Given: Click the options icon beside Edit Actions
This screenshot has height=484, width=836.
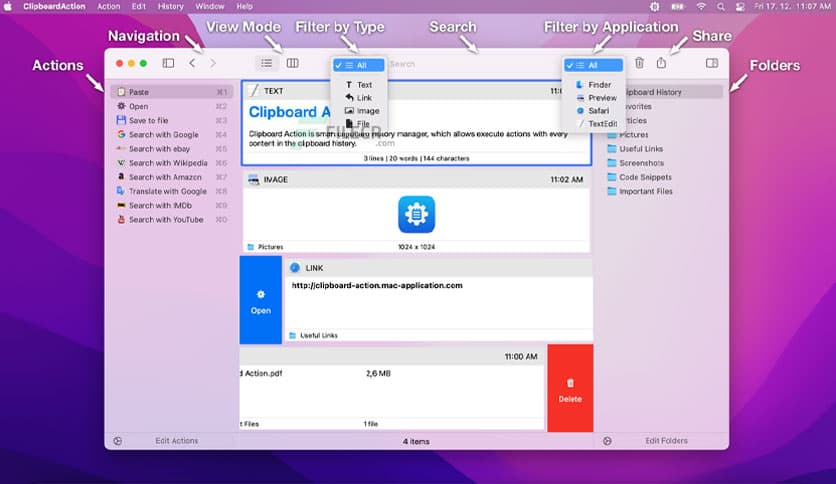Looking at the screenshot, I should pos(118,441).
